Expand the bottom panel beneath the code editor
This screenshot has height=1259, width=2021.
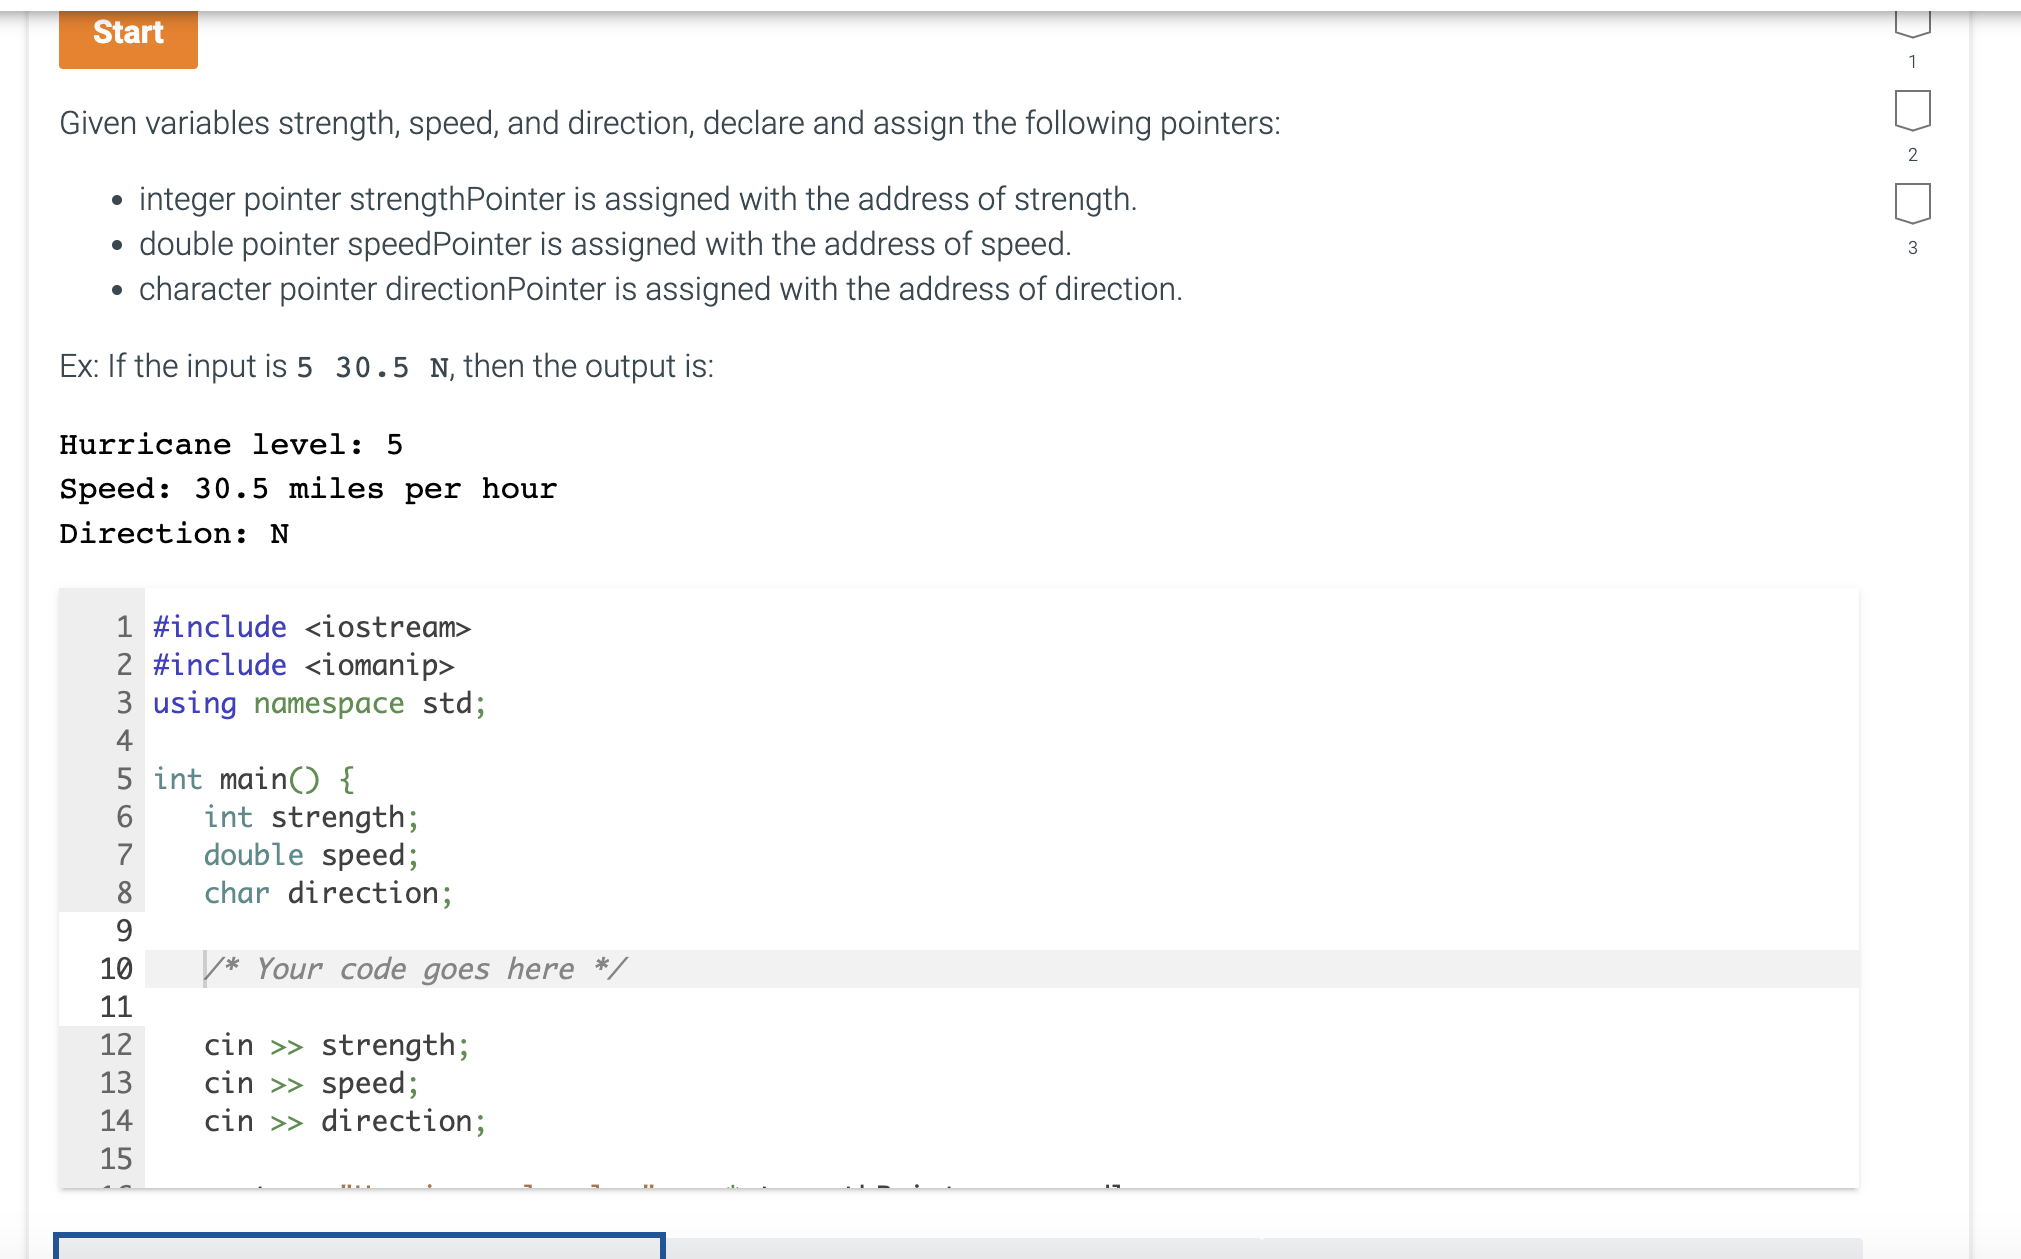[360, 1247]
